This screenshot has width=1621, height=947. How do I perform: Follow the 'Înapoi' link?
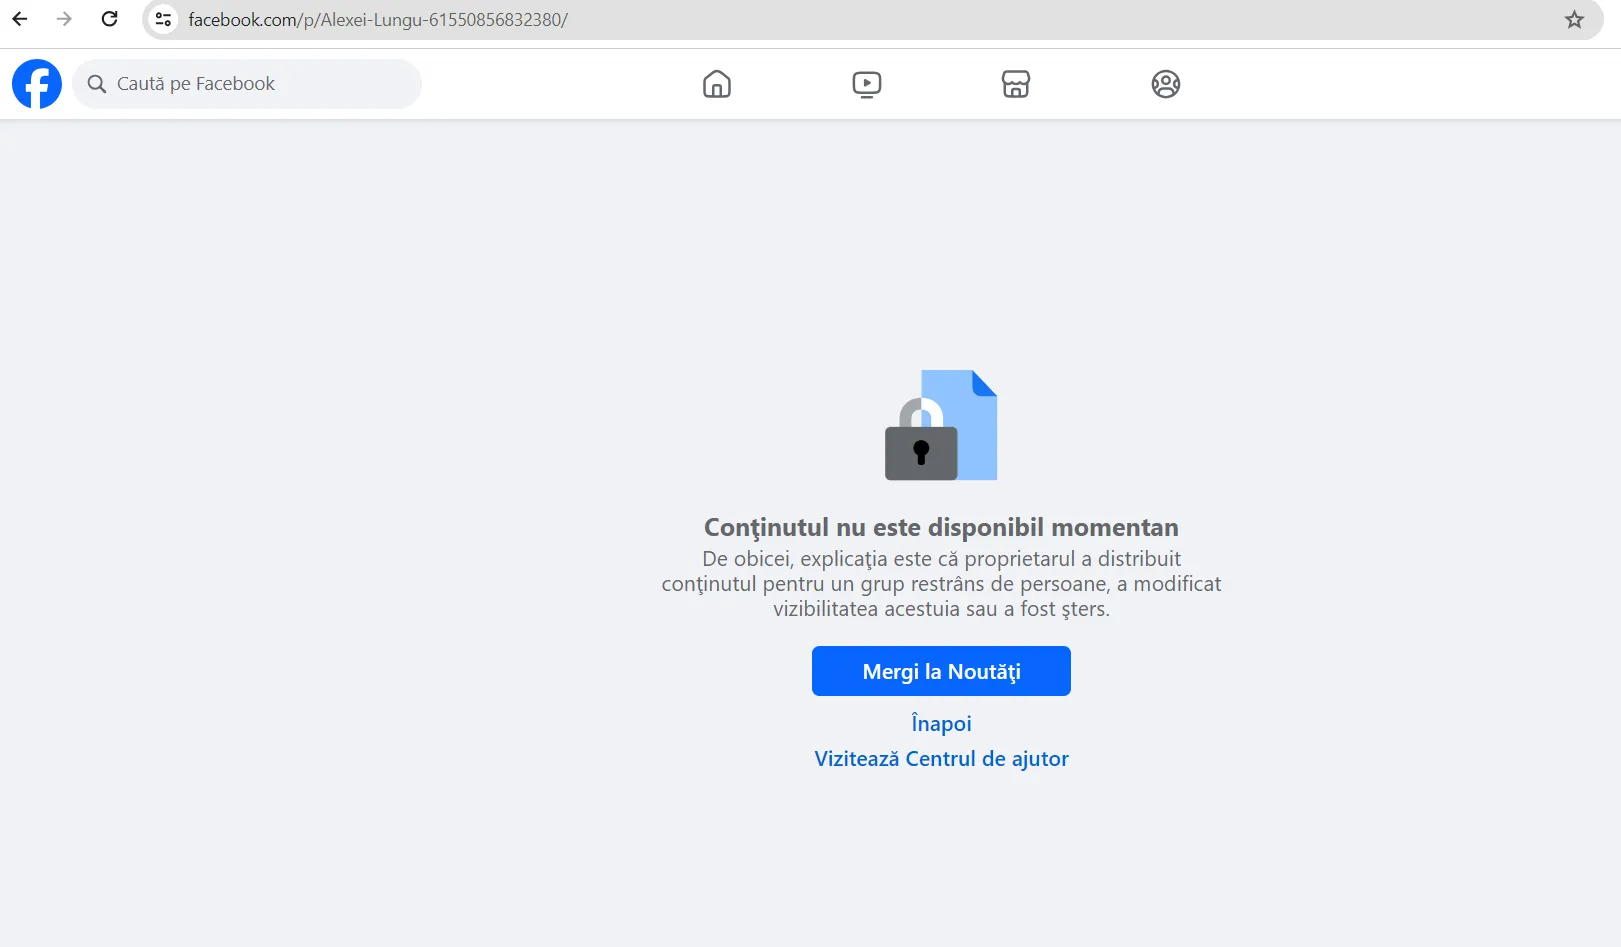click(x=941, y=723)
